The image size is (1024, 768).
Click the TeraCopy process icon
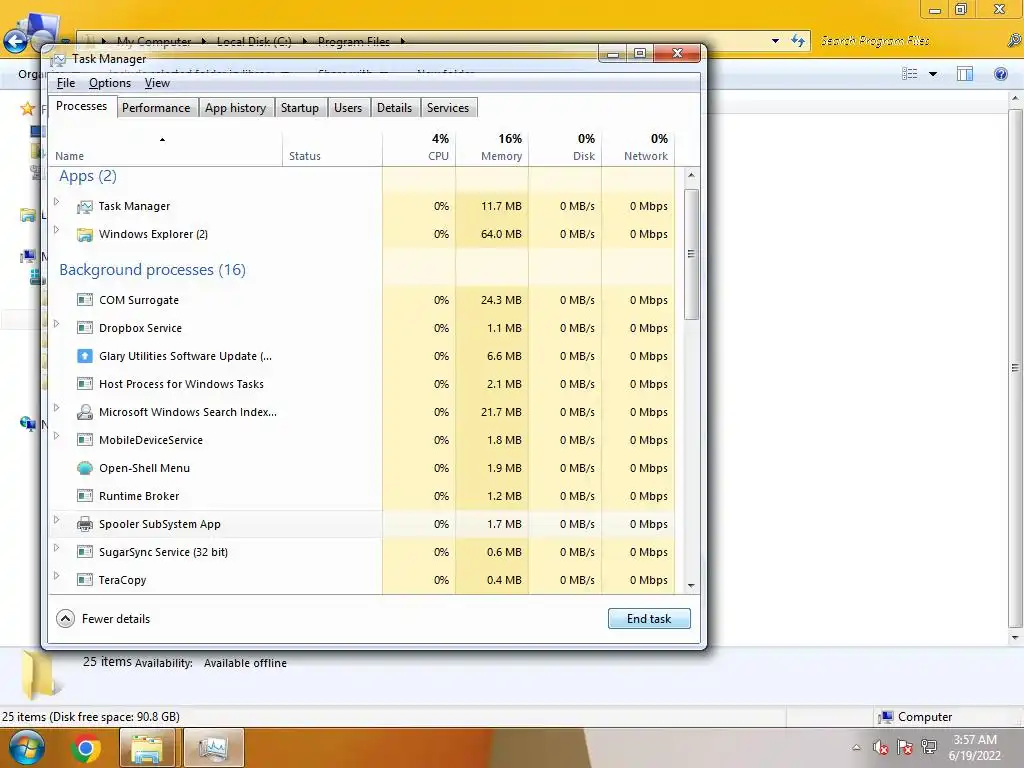(85, 581)
